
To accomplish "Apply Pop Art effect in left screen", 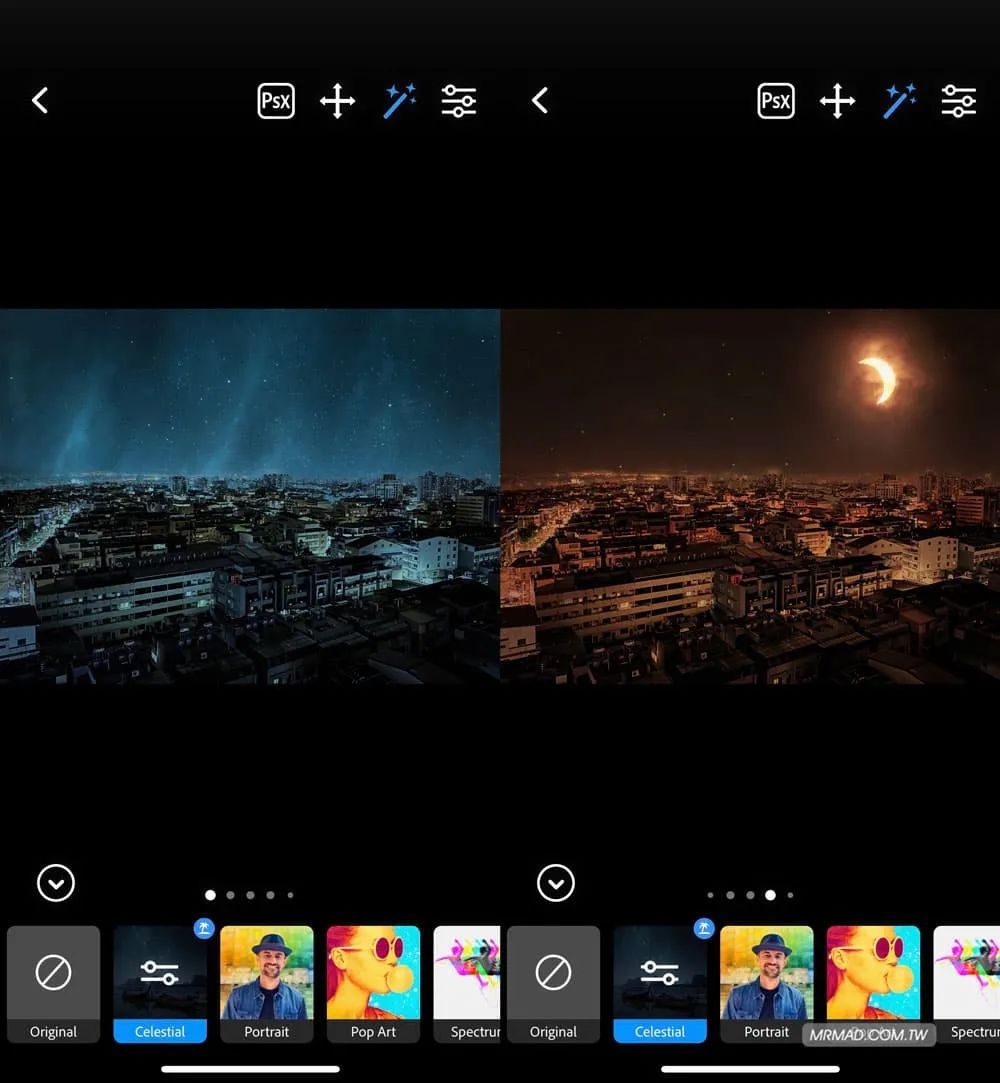I will [373, 984].
